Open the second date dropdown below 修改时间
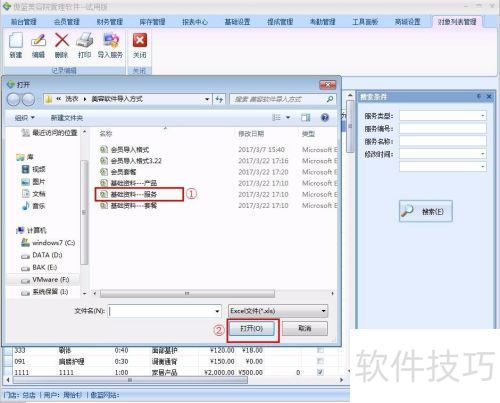Viewport: 500px width, 403px height. 482,166
